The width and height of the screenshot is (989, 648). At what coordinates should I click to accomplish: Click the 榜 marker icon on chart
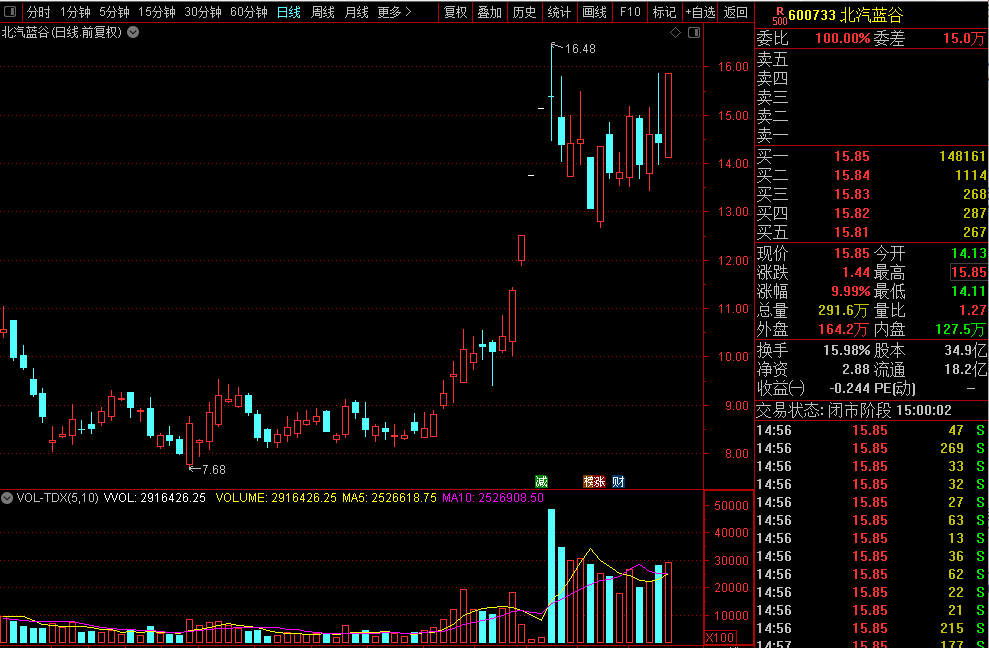(589, 482)
